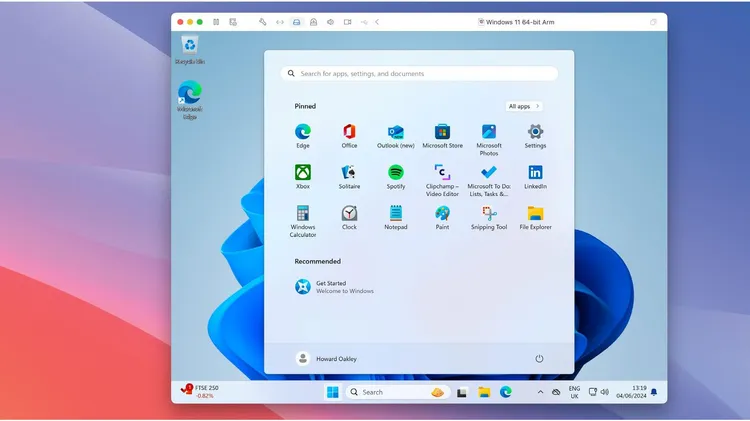The width and height of the screenshot is (750, 421).
Task: Open Get Started recommended item
Action: (x=334, y=287)
